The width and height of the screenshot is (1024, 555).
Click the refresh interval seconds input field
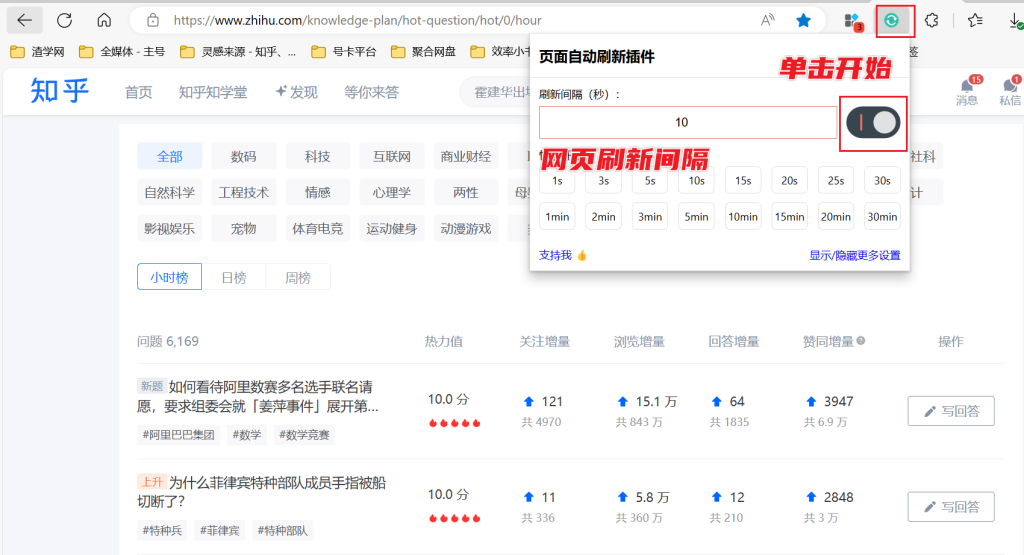point(688,122)
